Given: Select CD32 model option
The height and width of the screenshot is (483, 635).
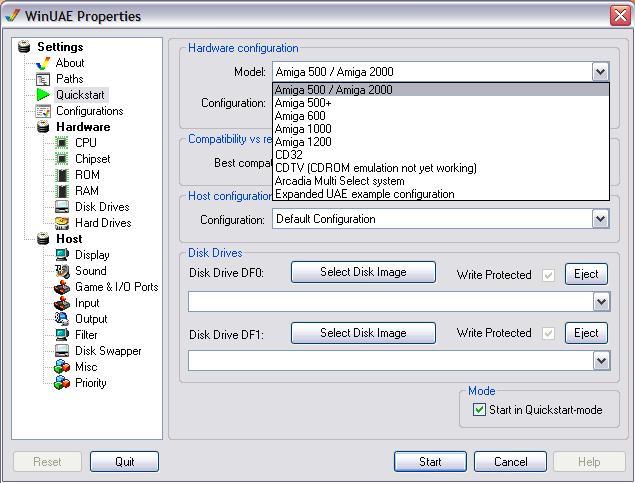Looking at the screenshot, I should pos(441,155).
